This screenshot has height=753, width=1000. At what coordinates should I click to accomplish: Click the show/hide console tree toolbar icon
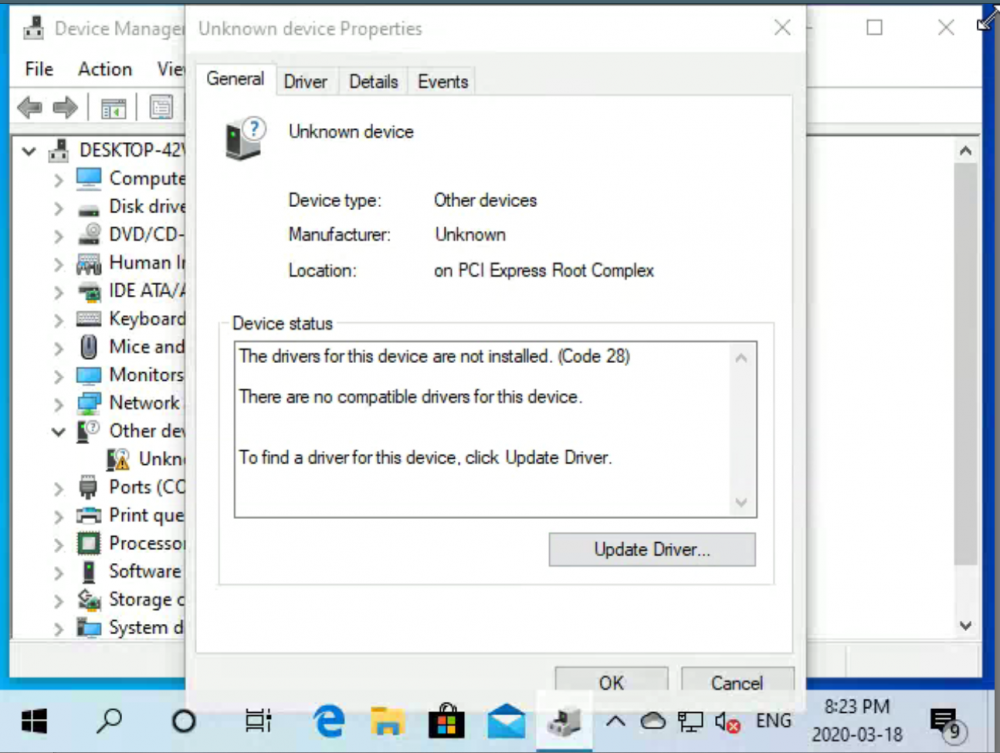114,108
